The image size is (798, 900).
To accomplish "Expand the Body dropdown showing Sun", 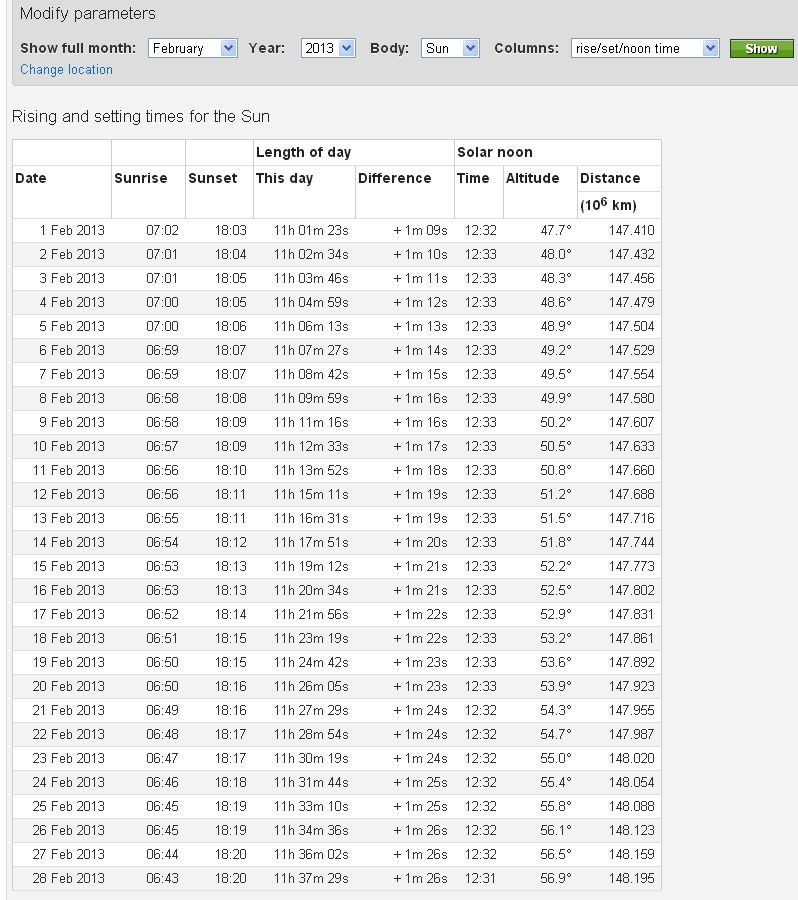I will [x=449, y=48].
